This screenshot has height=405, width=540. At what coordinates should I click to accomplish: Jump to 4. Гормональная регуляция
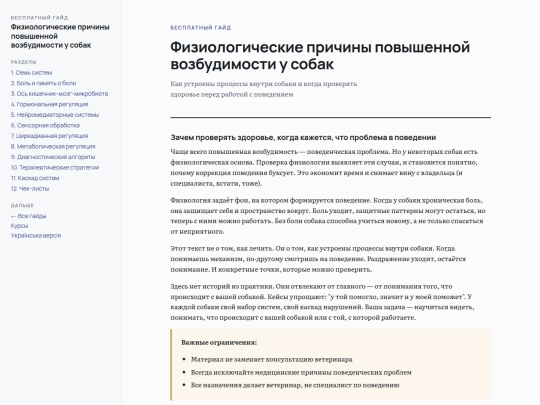(49, 104)
